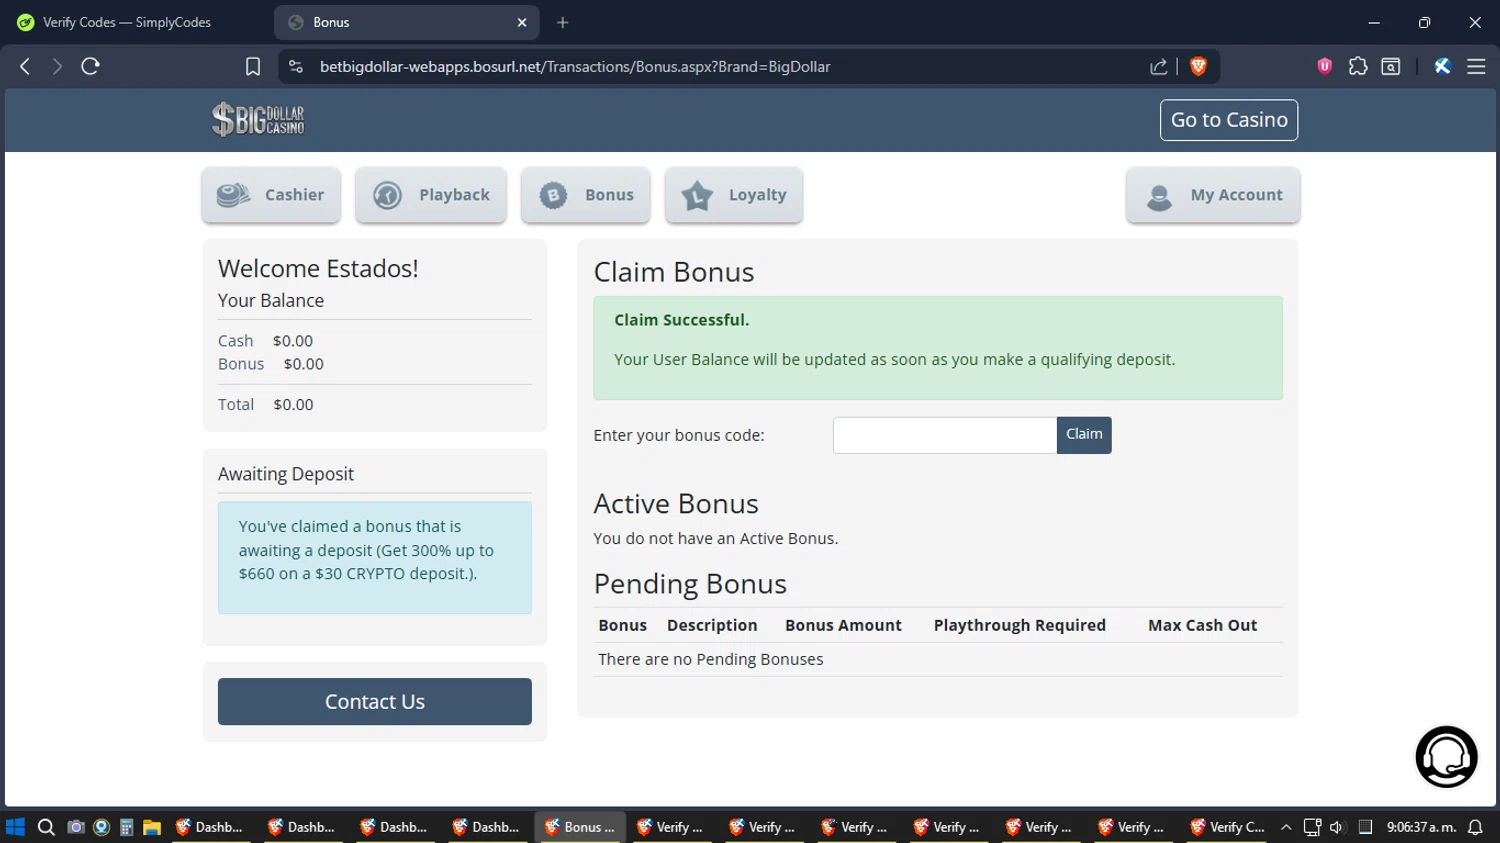Open the blue X extension icon
Image resolution: width=1500 pixels, height=843 pixels.
click(1442, 66)
